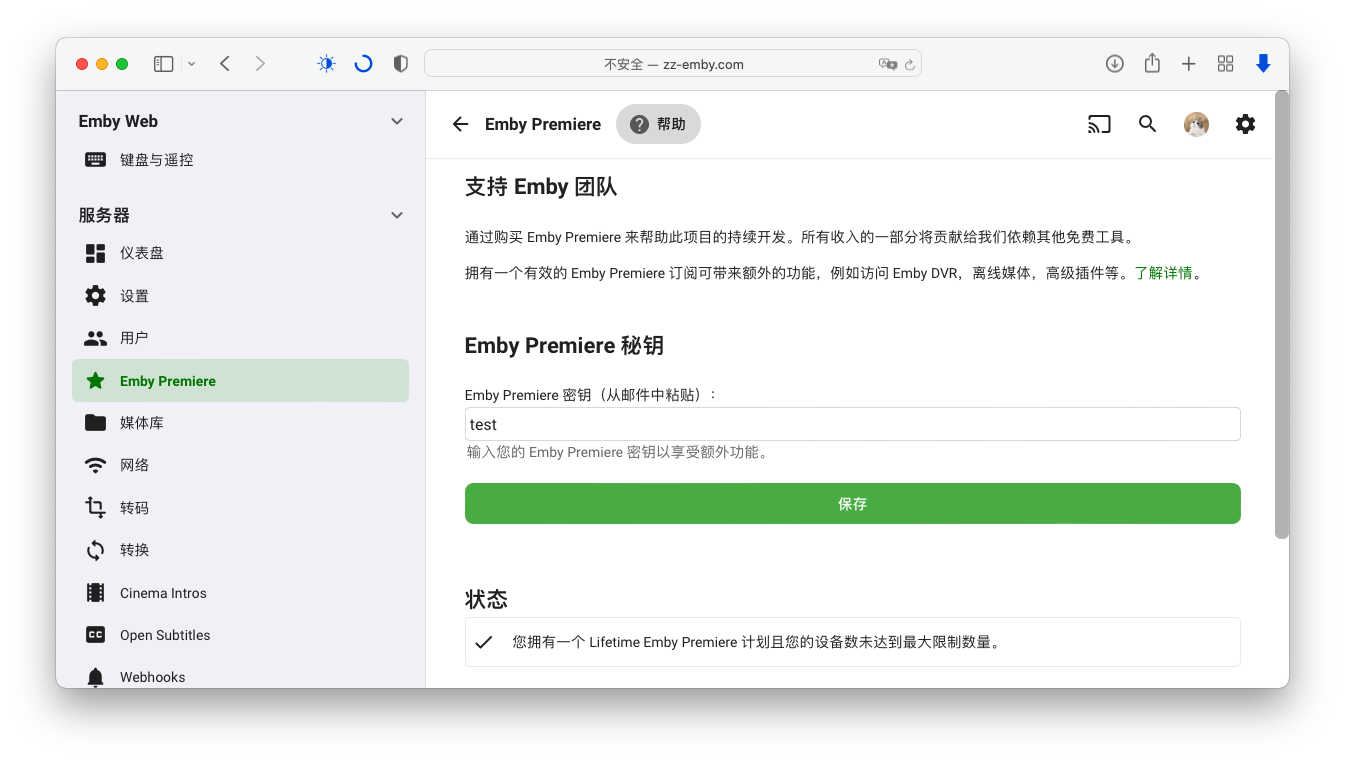Click the paragraph starting with 通过购买 Emby Premiere
The width and height of the screenshot is (1345, 762).
[800, 237]
